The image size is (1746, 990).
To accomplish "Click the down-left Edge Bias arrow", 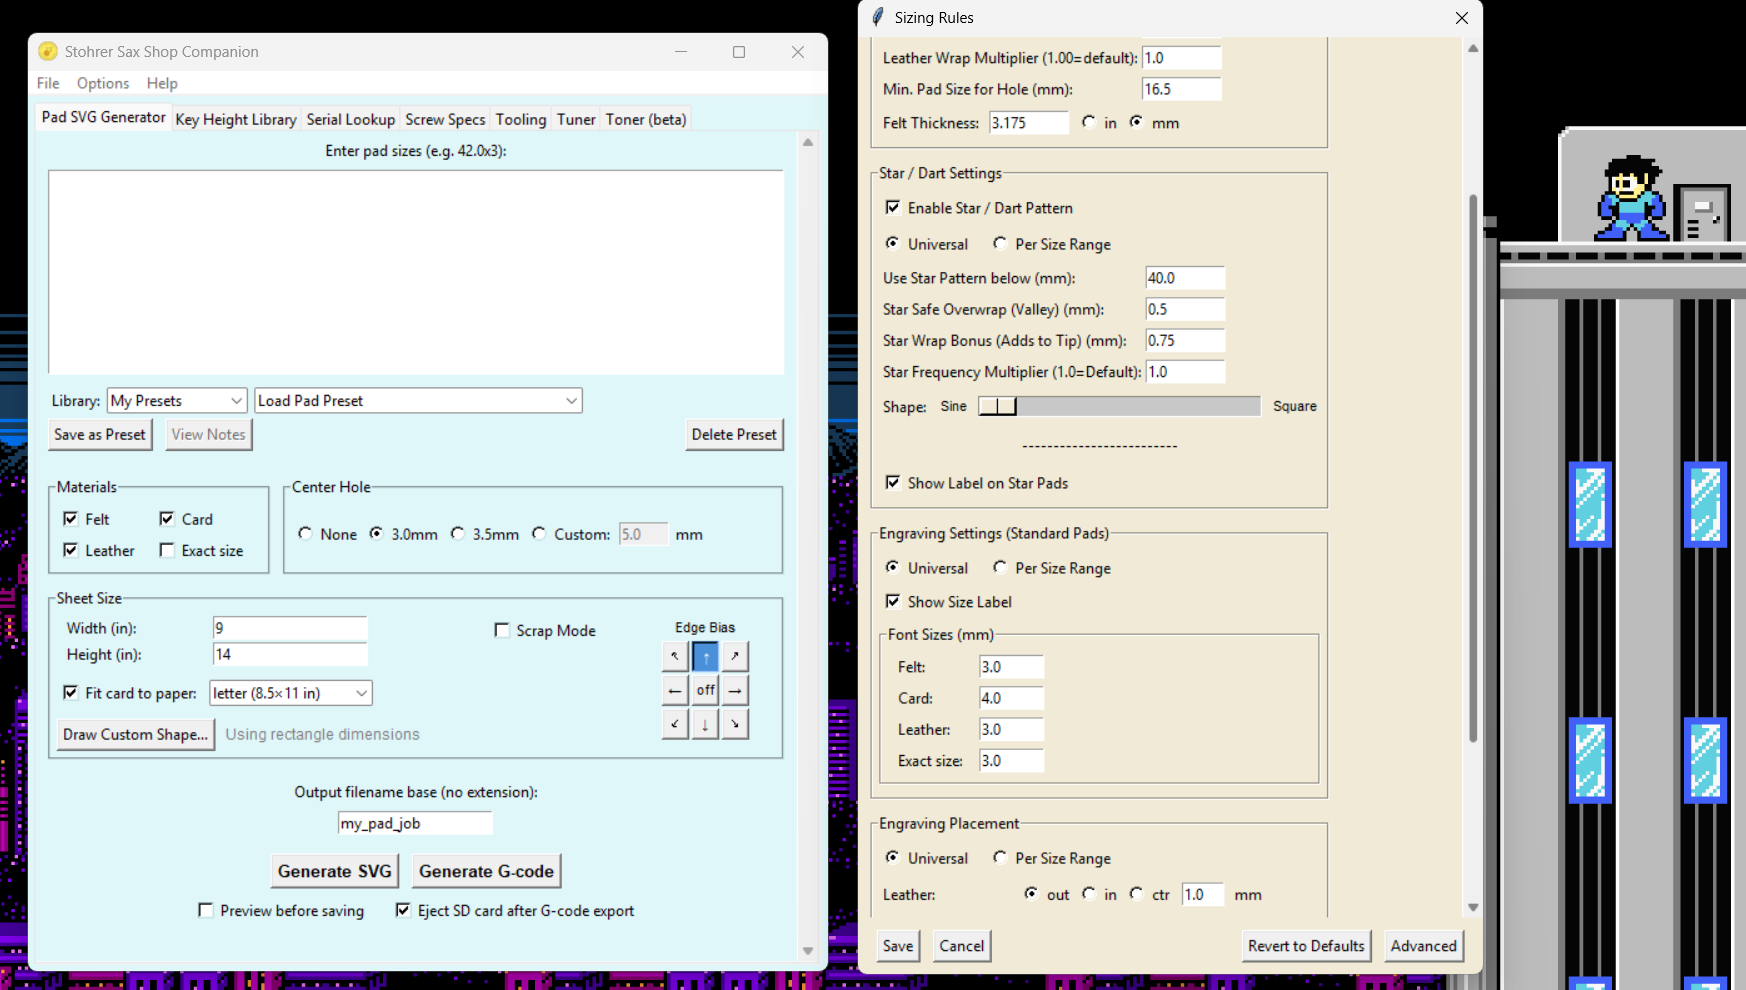I will (x=675, y=724).
